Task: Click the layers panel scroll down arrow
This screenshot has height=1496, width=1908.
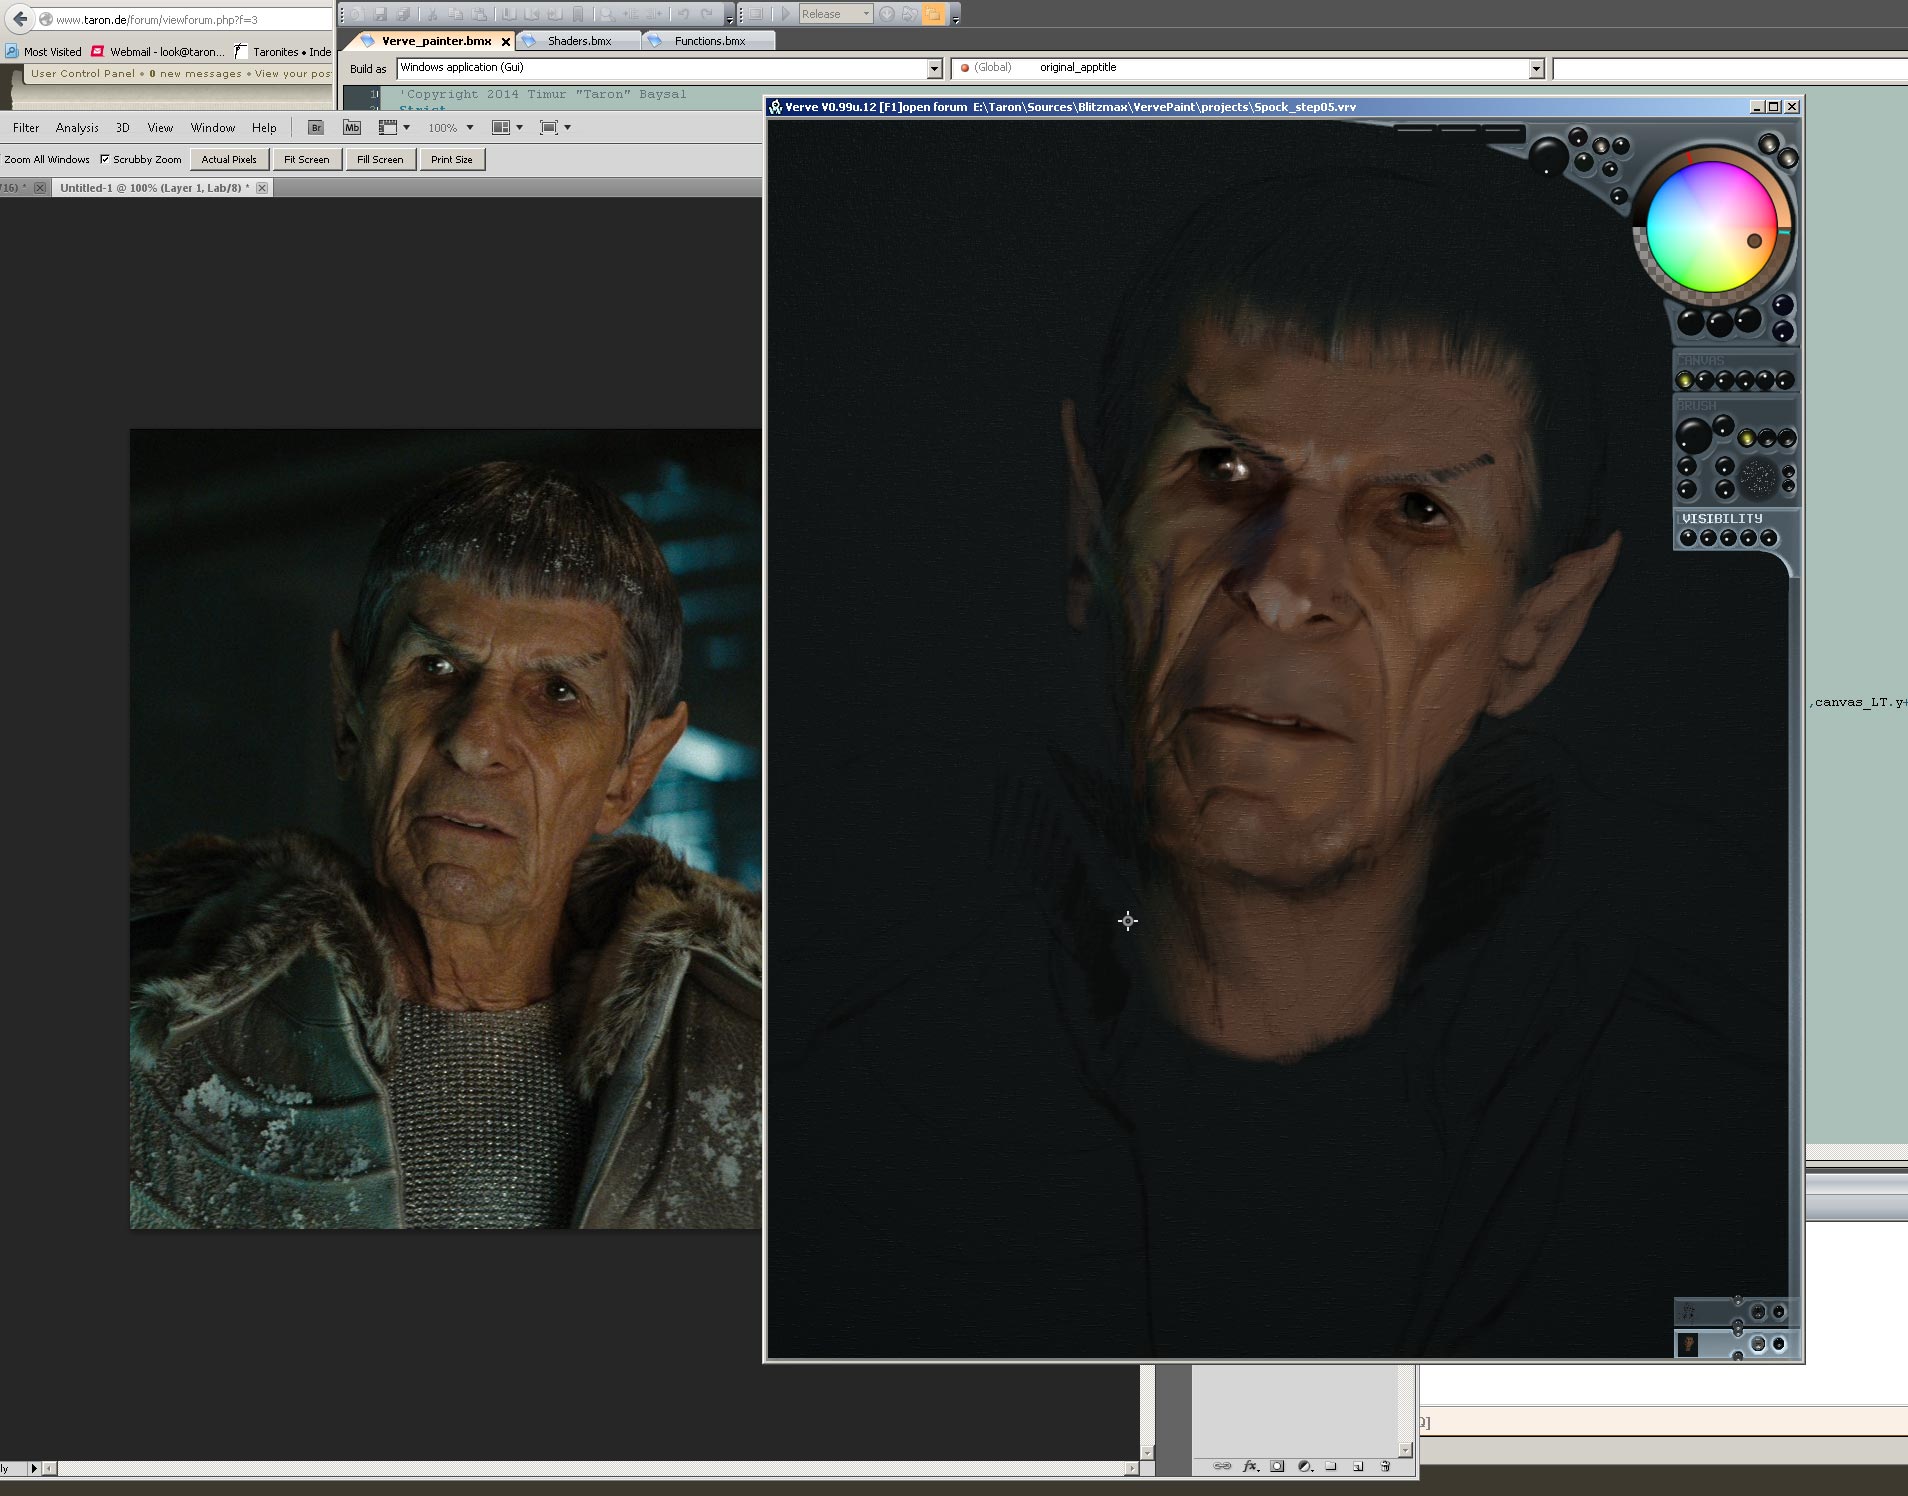Action: (x=1405, y=1449)
